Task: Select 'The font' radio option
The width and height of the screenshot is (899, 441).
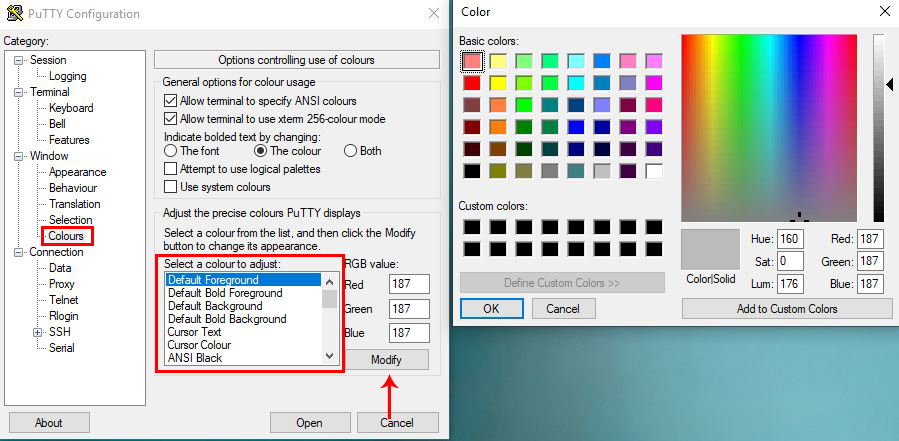Action: point(171,151)
